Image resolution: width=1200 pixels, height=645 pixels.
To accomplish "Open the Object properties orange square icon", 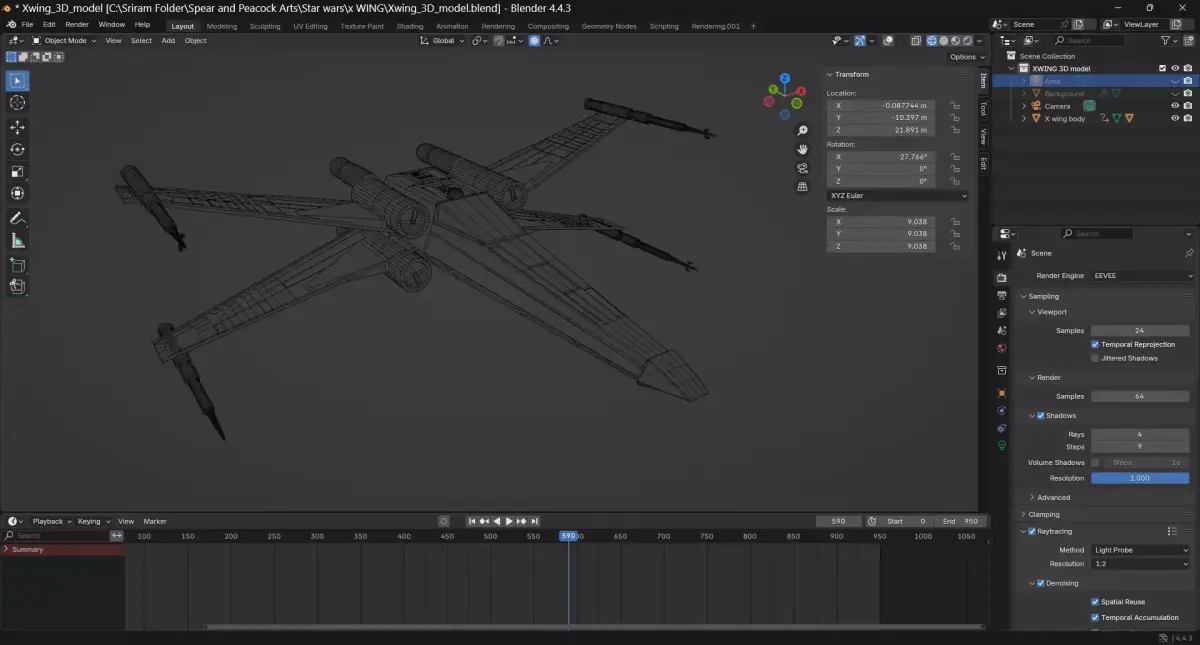I will click(1002, 393).
